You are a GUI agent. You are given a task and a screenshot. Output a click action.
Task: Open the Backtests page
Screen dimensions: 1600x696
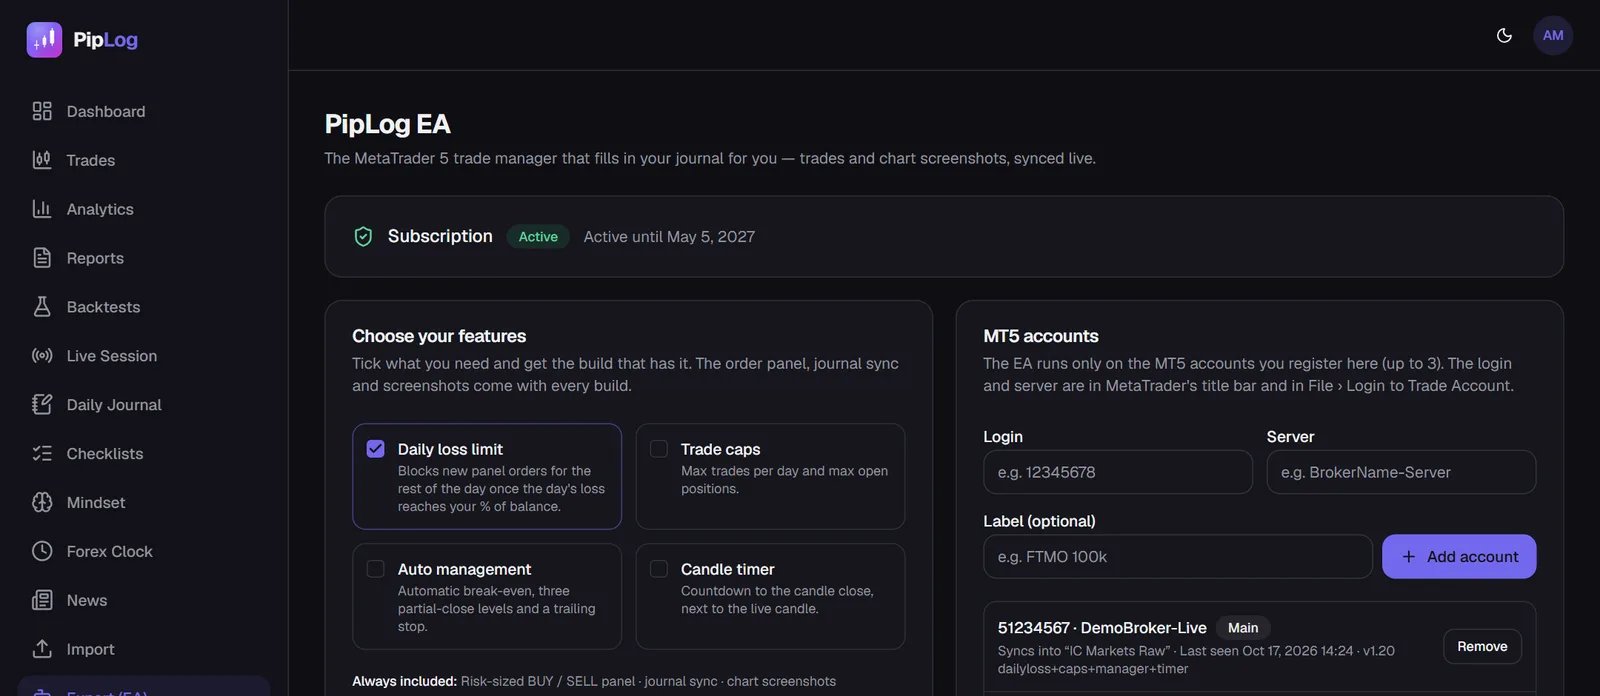[x=144, y=307]
